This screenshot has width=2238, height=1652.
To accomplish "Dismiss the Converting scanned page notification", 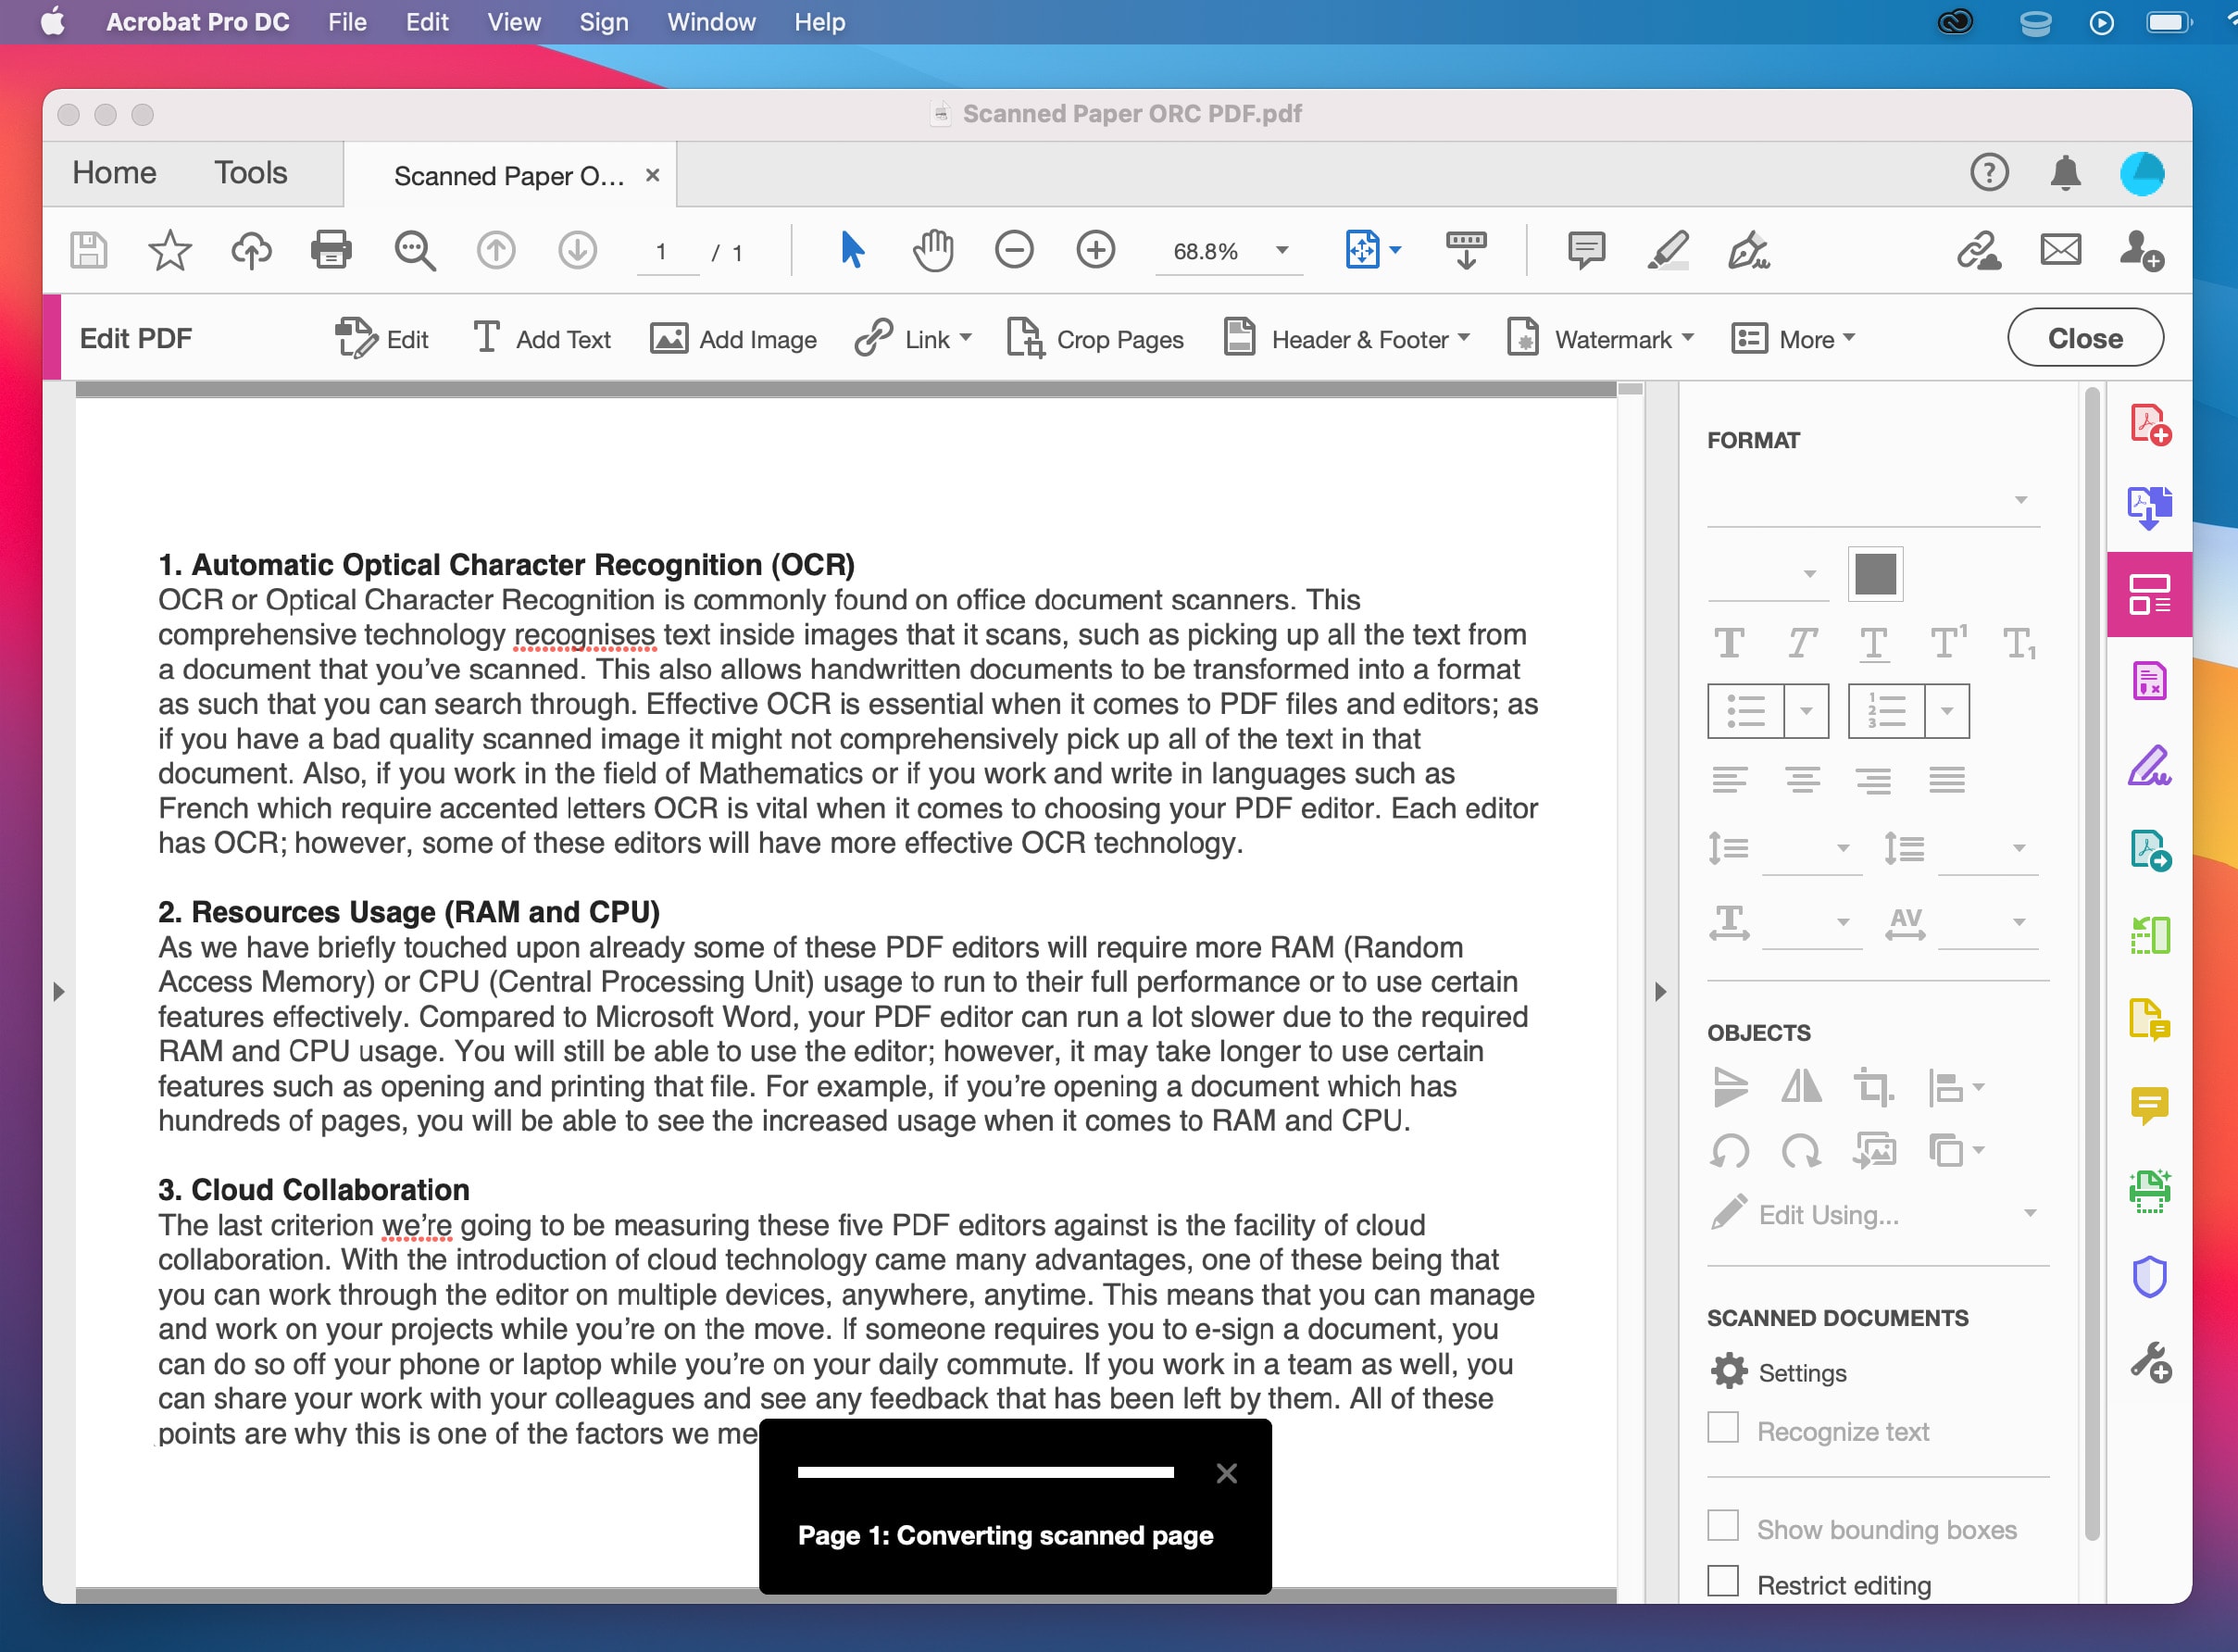I will [x=1227, y=1472].
